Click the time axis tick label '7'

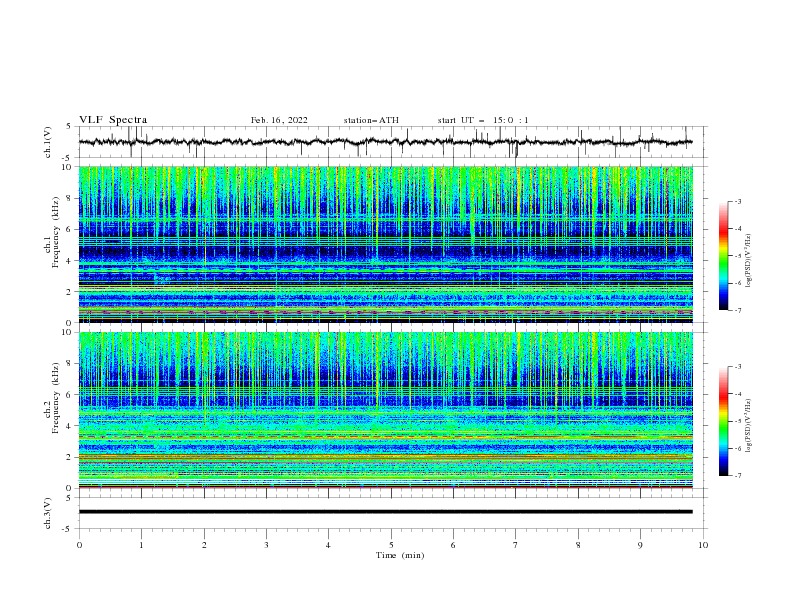tap(516, 545)
